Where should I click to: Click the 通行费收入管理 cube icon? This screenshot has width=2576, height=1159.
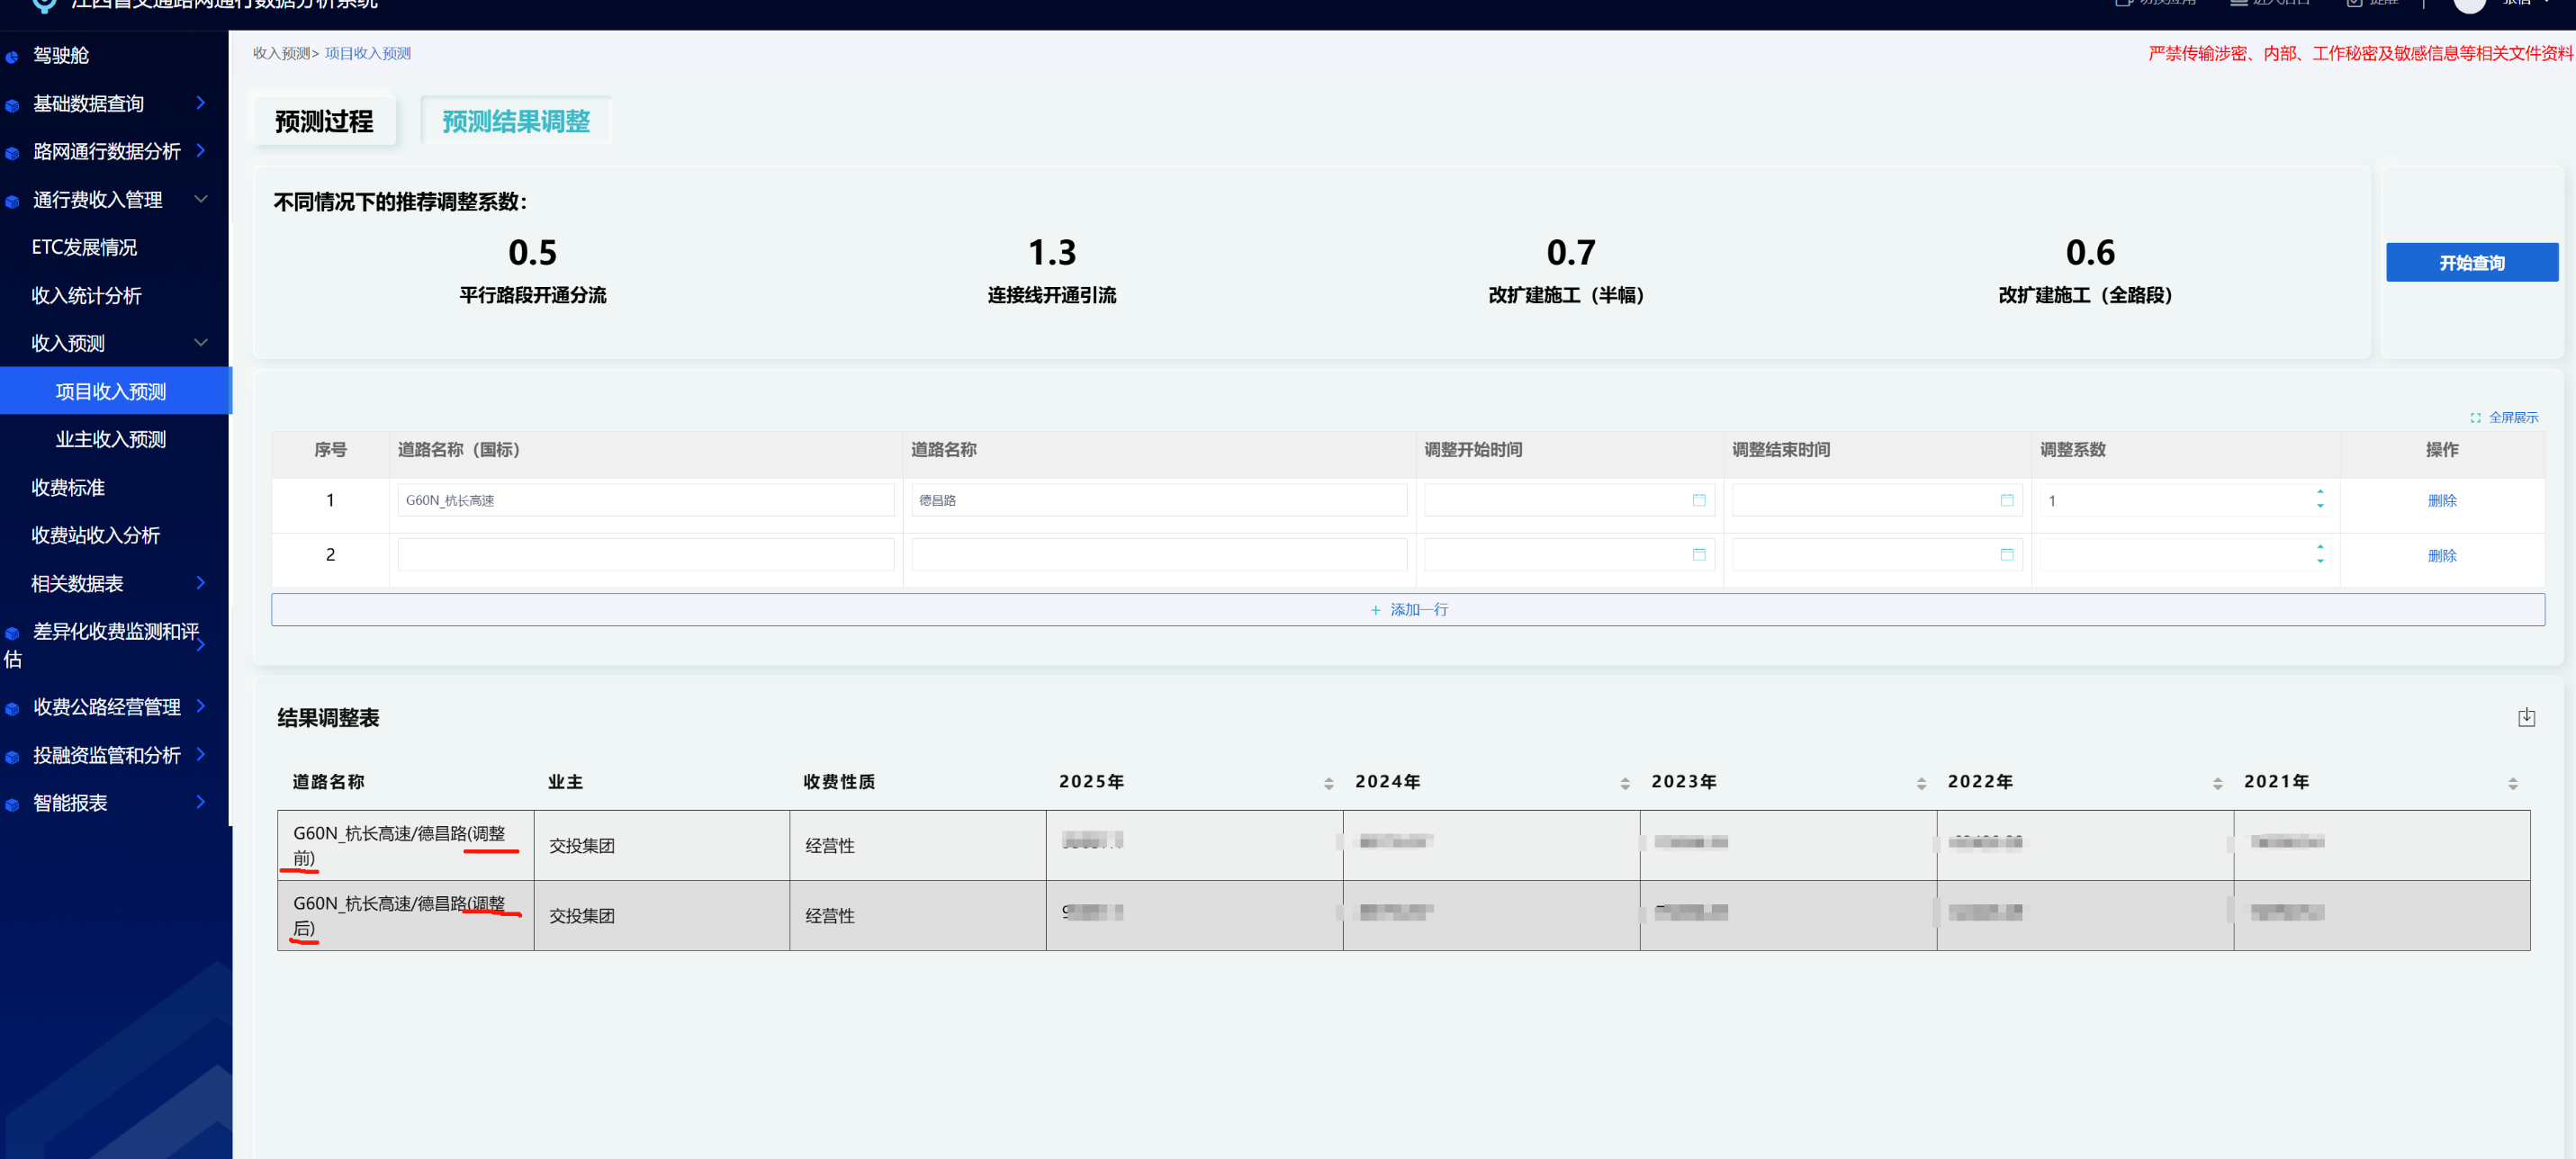[12, 201]
